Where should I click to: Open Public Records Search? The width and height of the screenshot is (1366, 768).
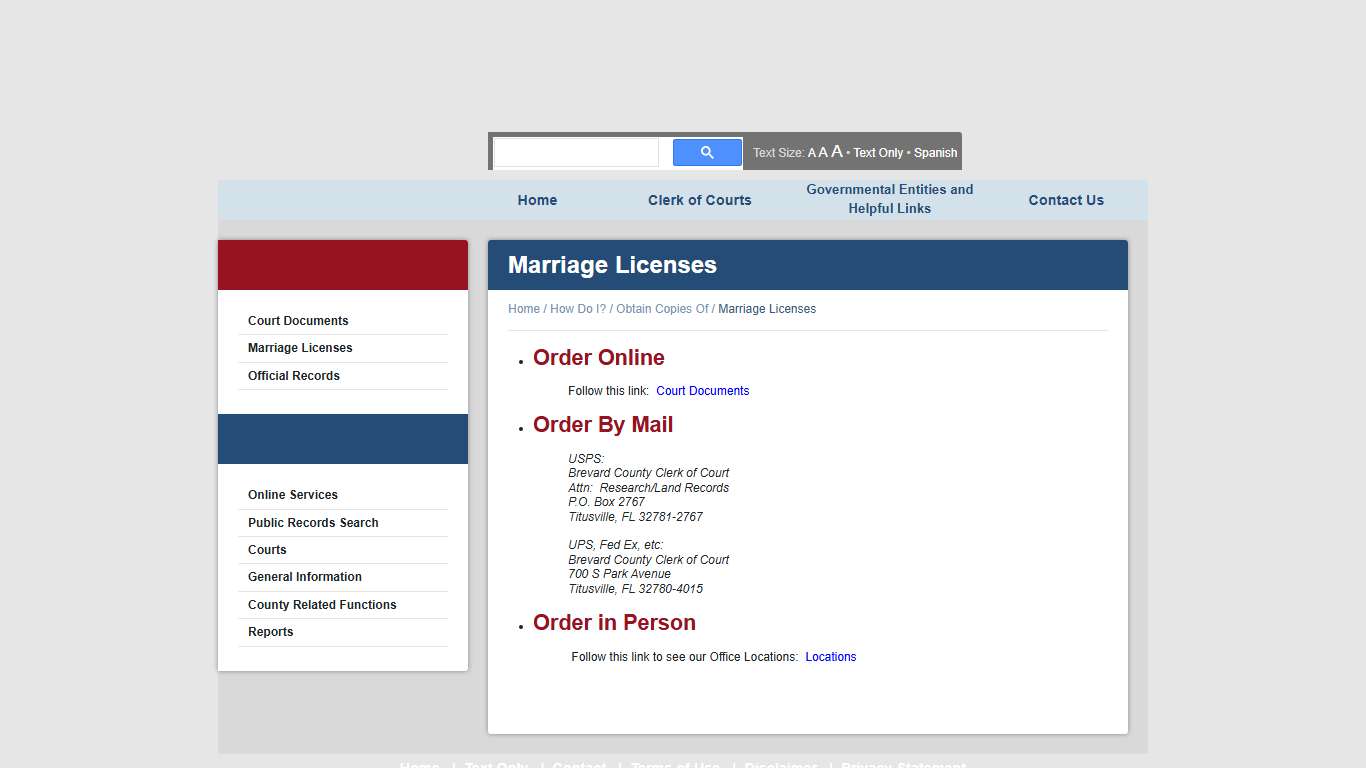(313, 522)
